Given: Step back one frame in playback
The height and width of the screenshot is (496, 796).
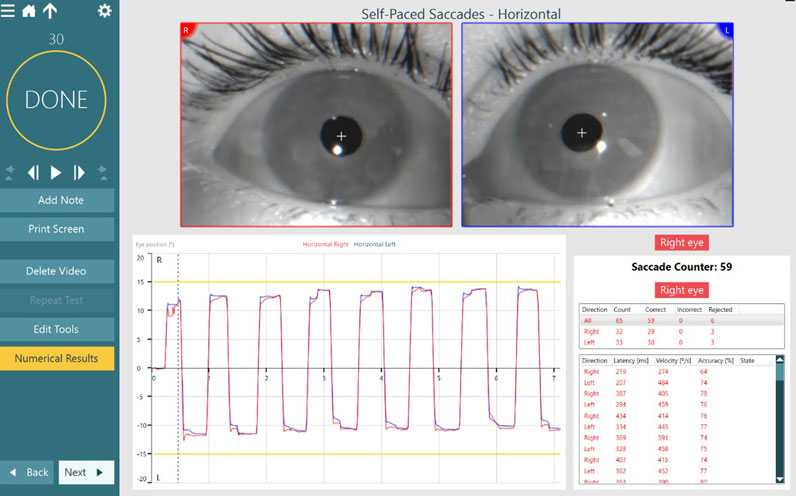Looking at the screenshot, I should tap(33, 172).
